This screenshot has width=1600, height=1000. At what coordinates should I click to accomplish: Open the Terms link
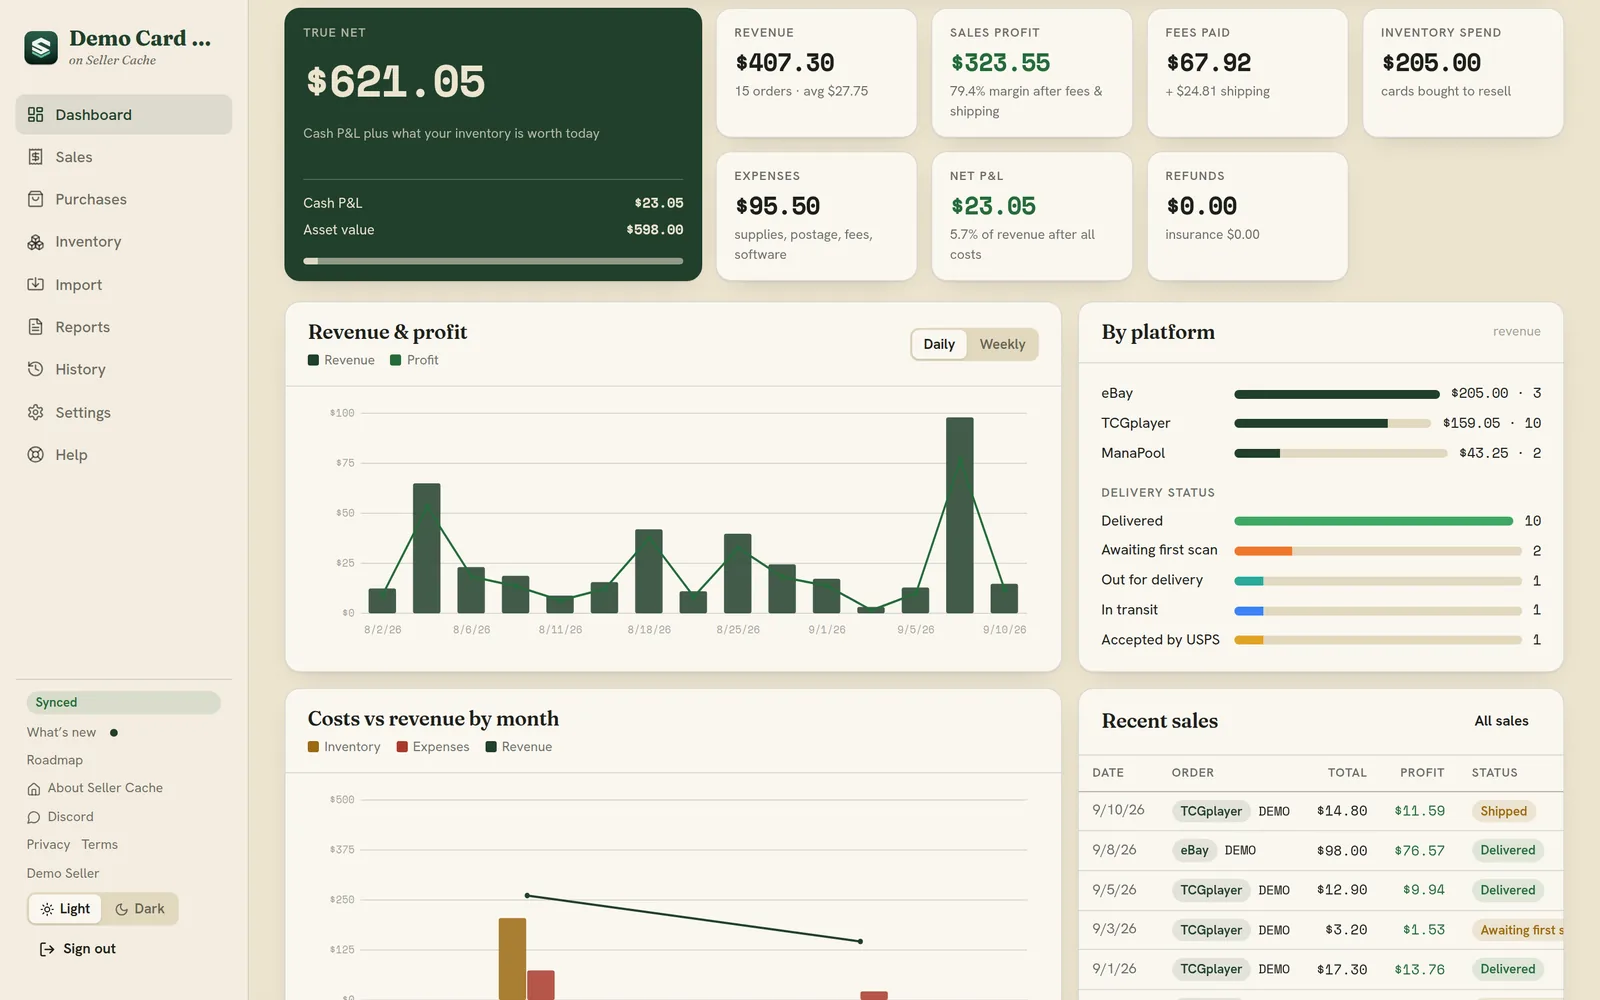[99, 845]
